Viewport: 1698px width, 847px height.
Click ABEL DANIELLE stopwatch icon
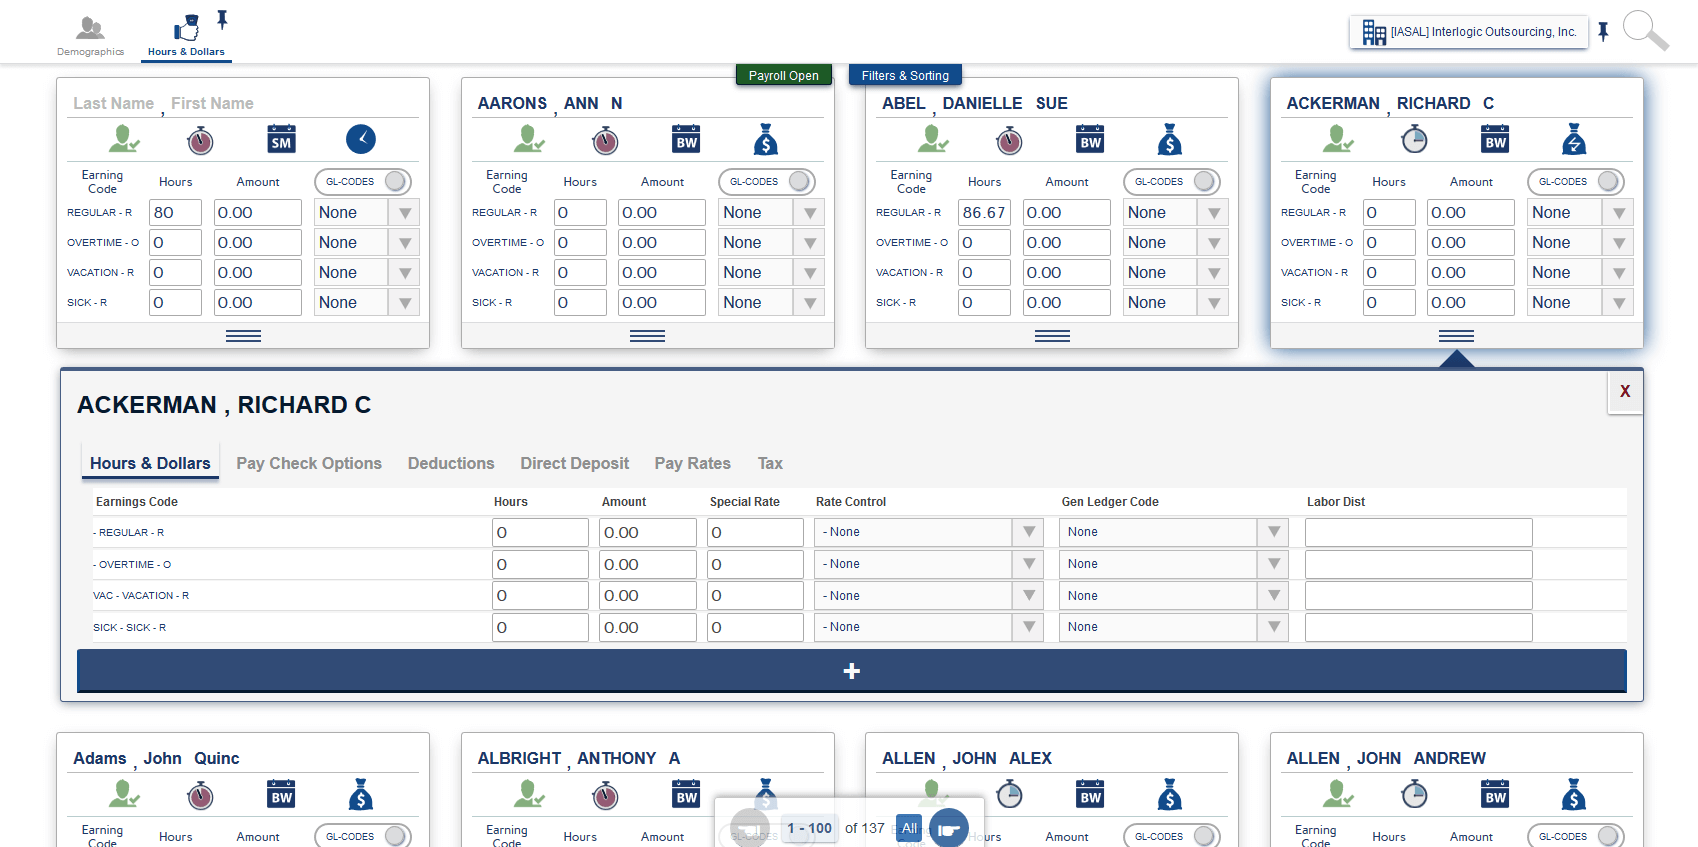pyautogui.click(x=1010, y=140)
